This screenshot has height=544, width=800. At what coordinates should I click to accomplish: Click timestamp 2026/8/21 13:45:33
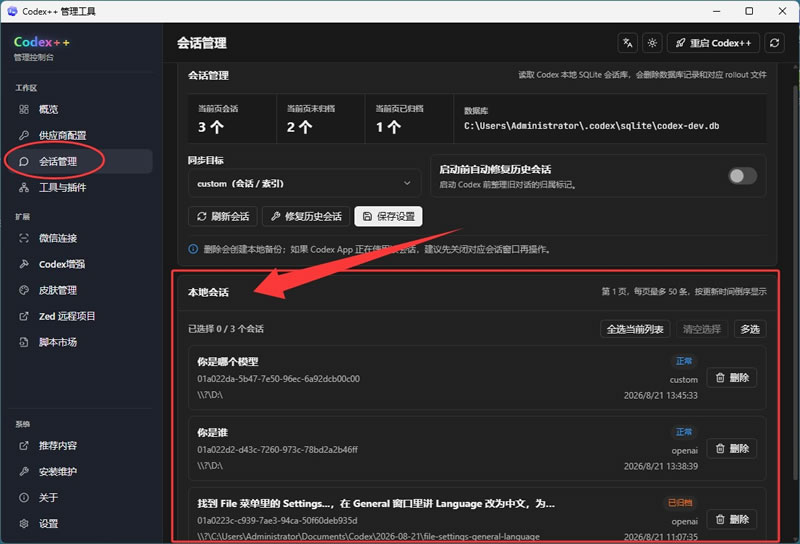661,395
